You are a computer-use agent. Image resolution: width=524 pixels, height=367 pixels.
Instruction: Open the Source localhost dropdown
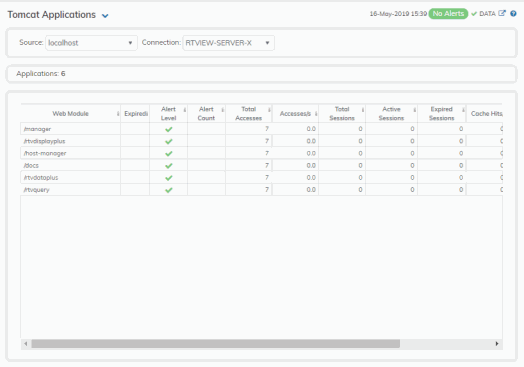91,43
